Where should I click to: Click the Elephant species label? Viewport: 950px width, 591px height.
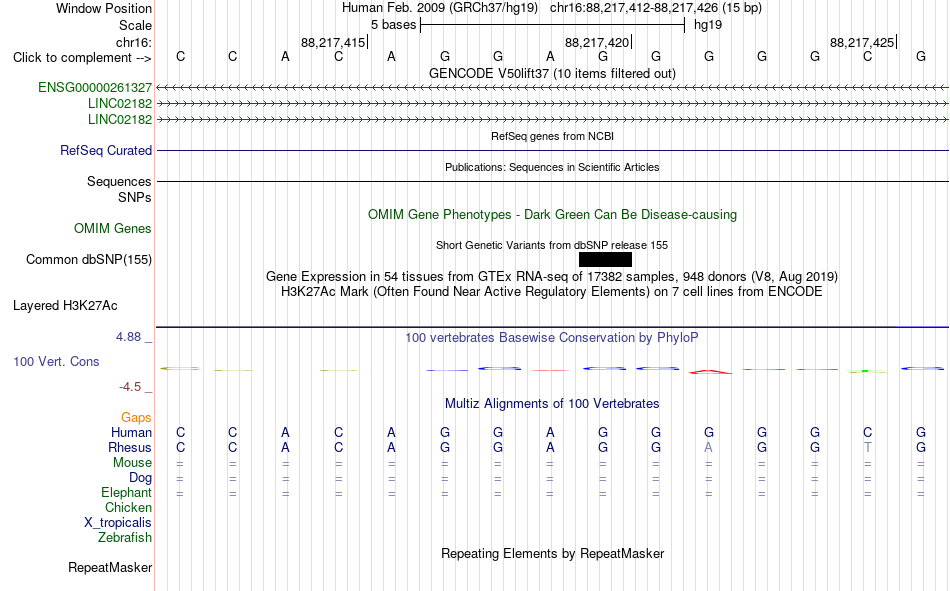[126, 493]
